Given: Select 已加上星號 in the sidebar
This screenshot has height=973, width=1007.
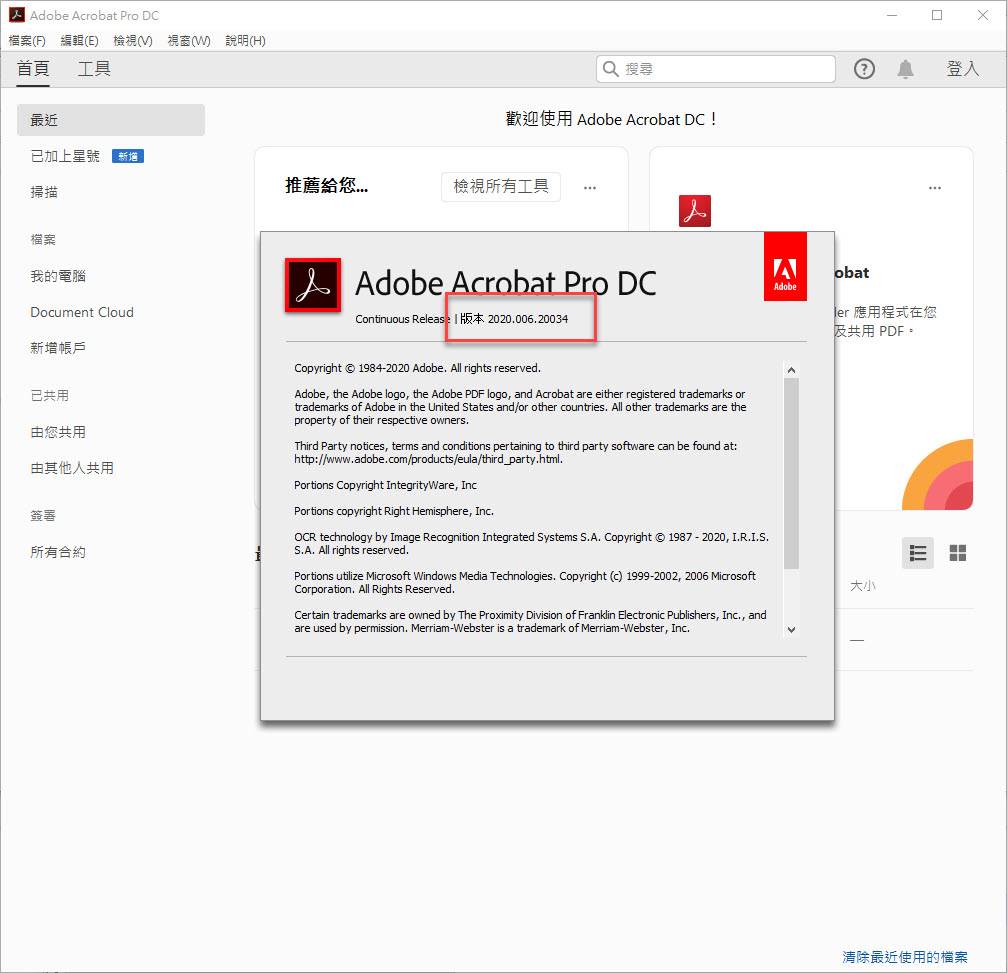Looking at the screenshot, I should 65,156.
